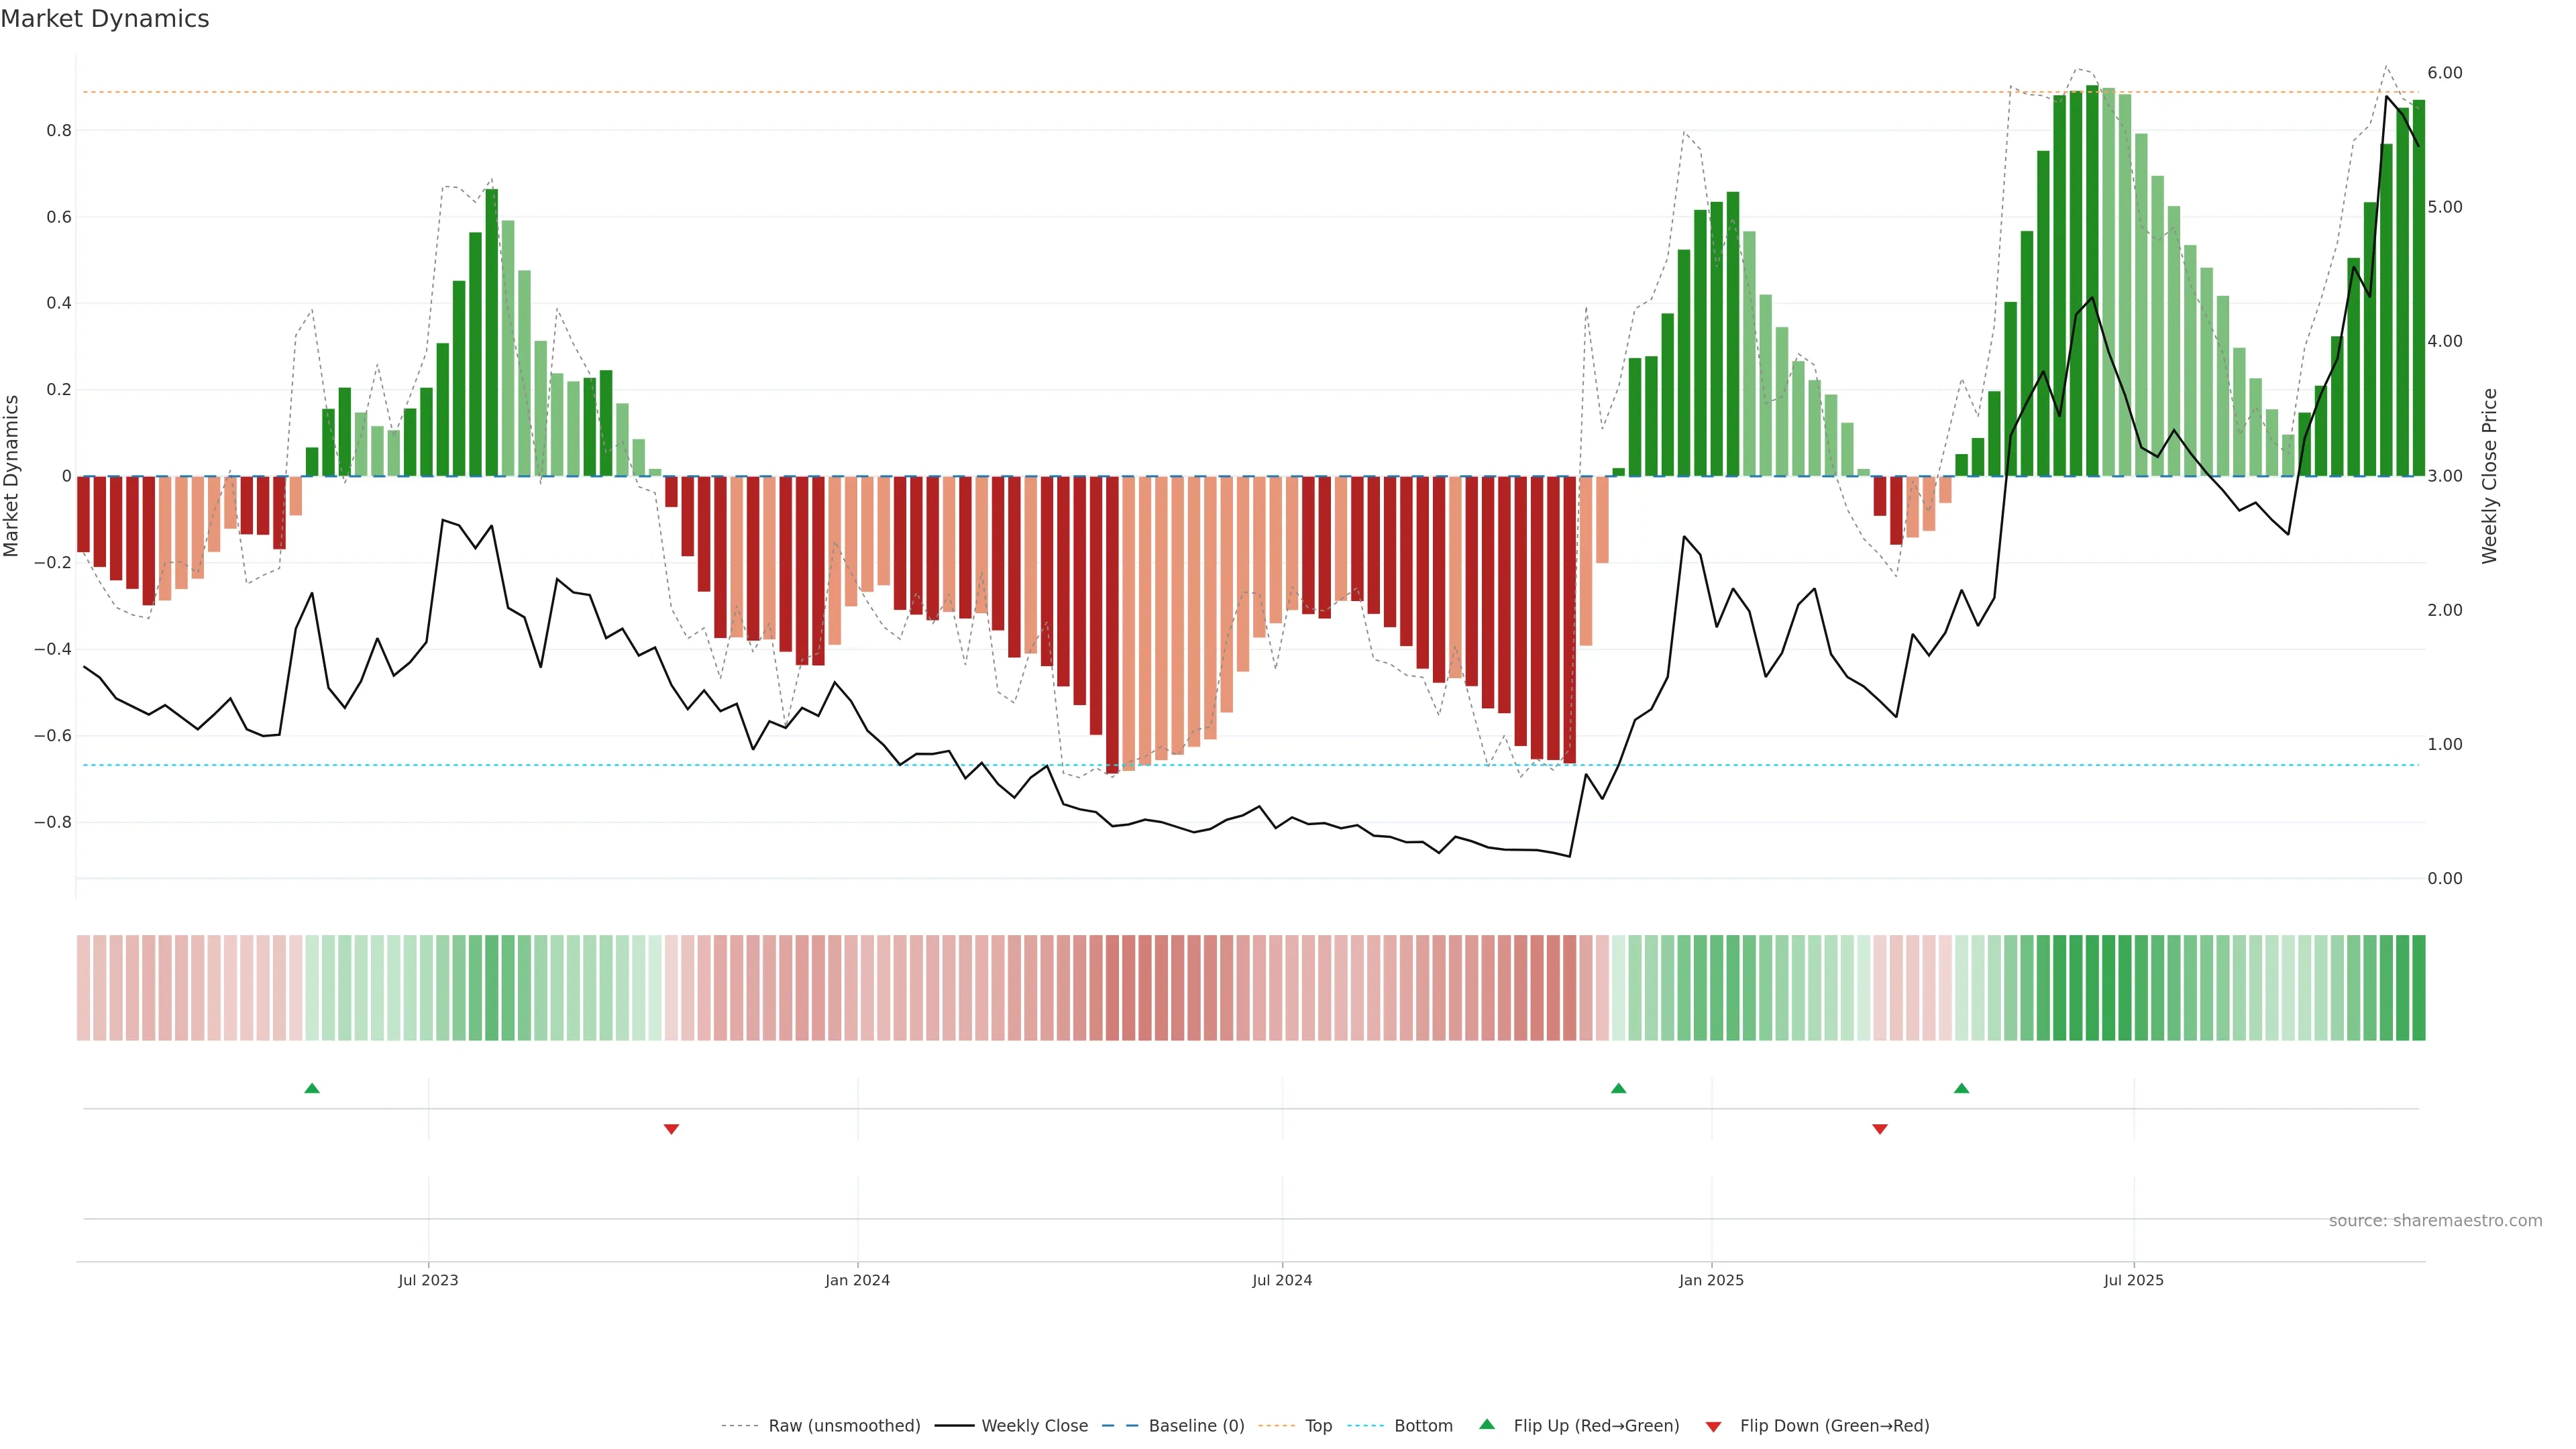
Task: Click the Flip Down legend triangle icon
Action: (x=1713, y=1426)
